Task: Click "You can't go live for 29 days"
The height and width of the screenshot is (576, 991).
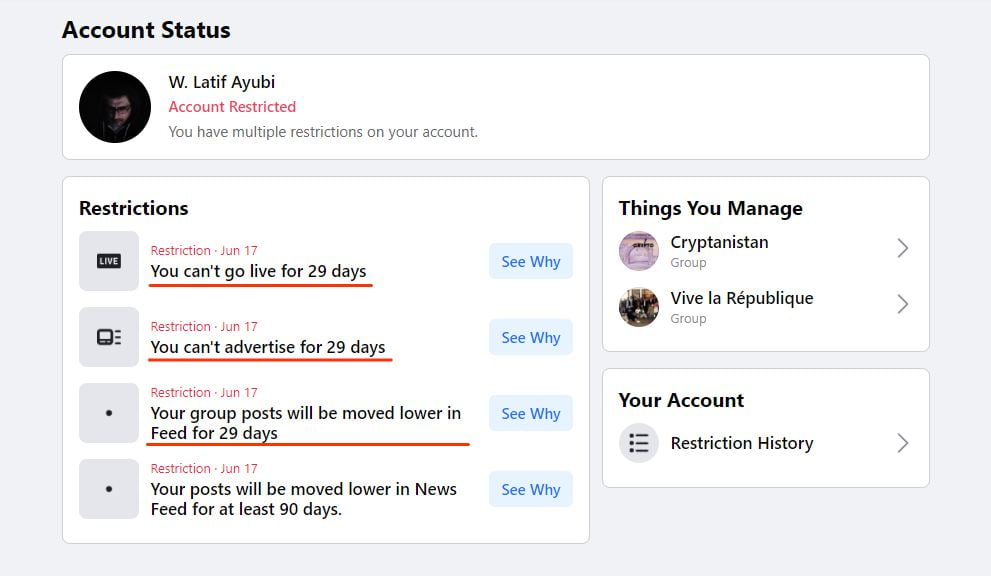Action: (258, 271)
